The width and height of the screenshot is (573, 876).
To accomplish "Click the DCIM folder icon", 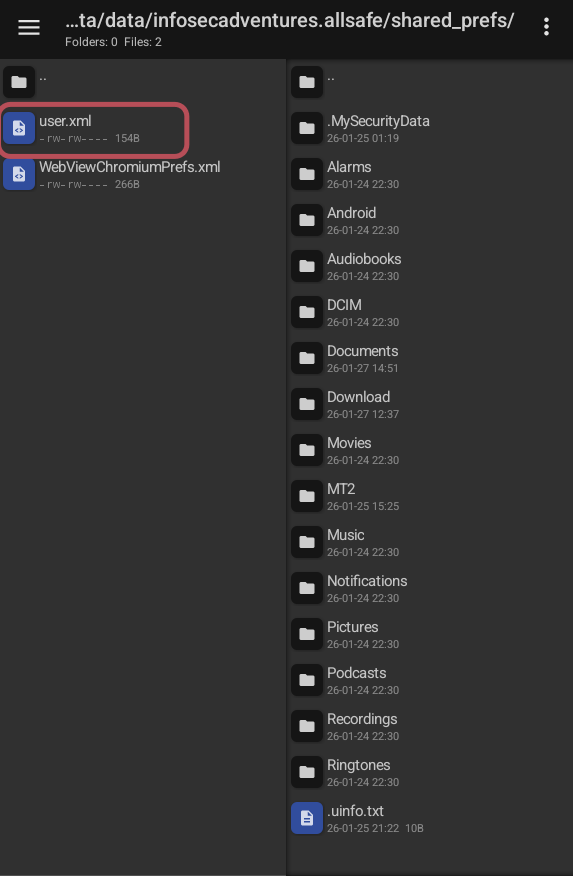I will click(x=307, y=312).
